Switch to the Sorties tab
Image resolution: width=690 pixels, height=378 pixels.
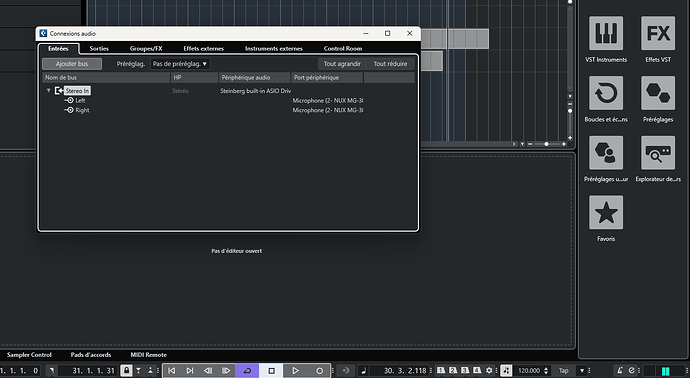99,48
